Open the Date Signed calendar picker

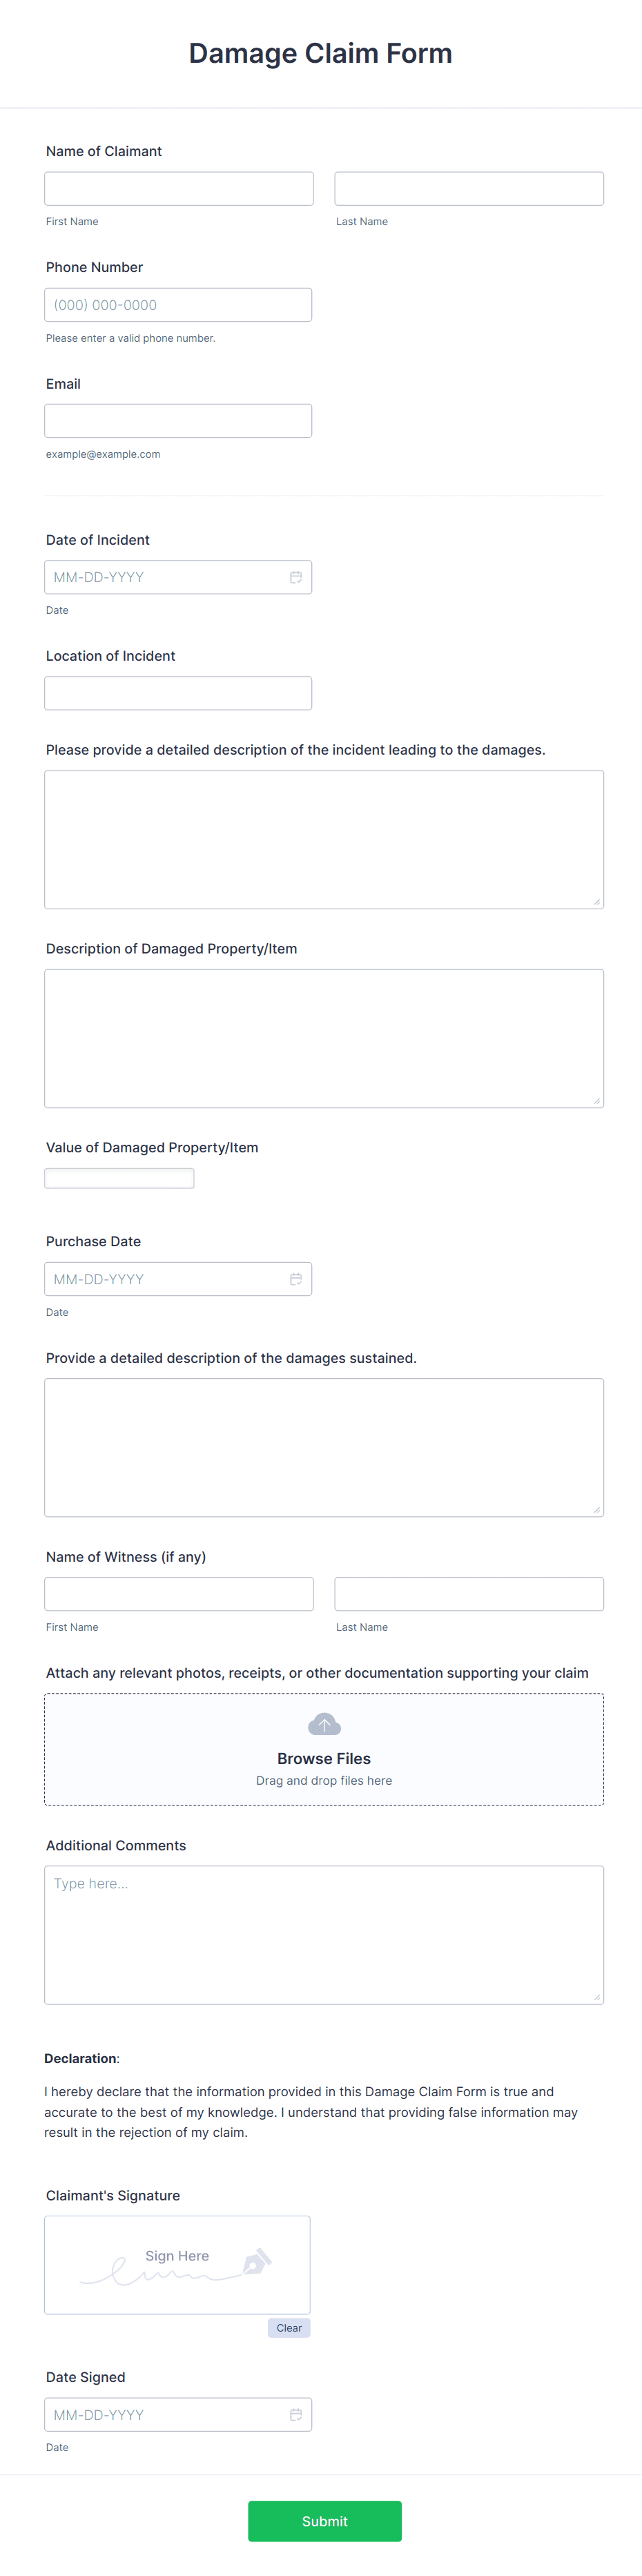click(x=296, y=2415)
